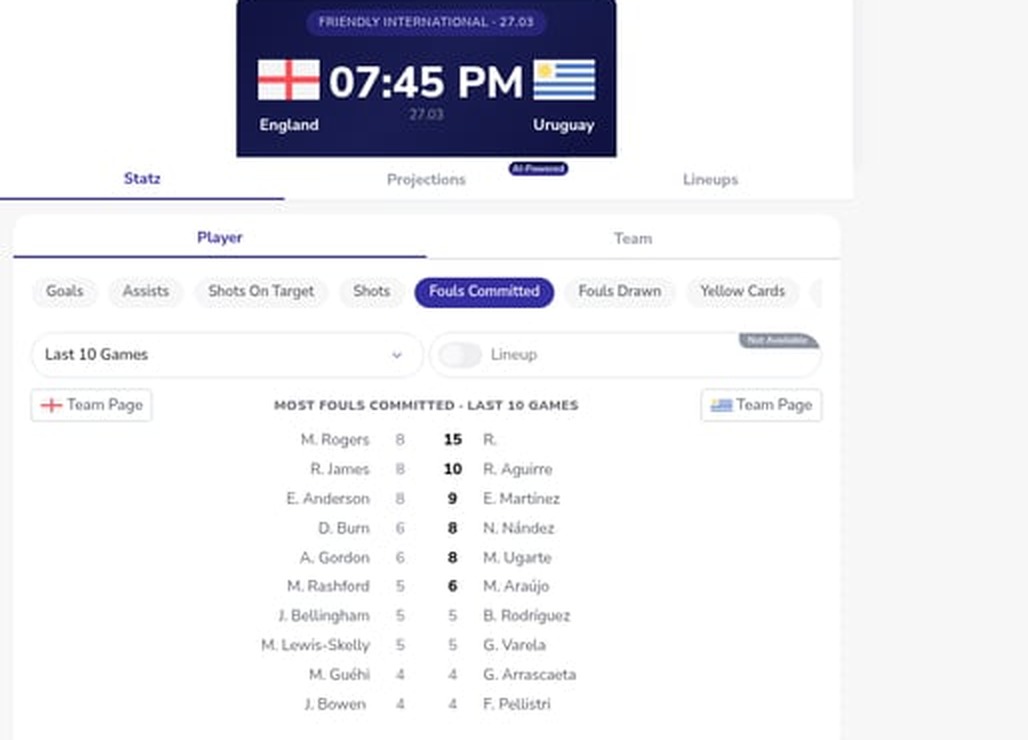Open the Last 10 Games dropdown
The image size is (1028, 740).
[x=227, y=354]
